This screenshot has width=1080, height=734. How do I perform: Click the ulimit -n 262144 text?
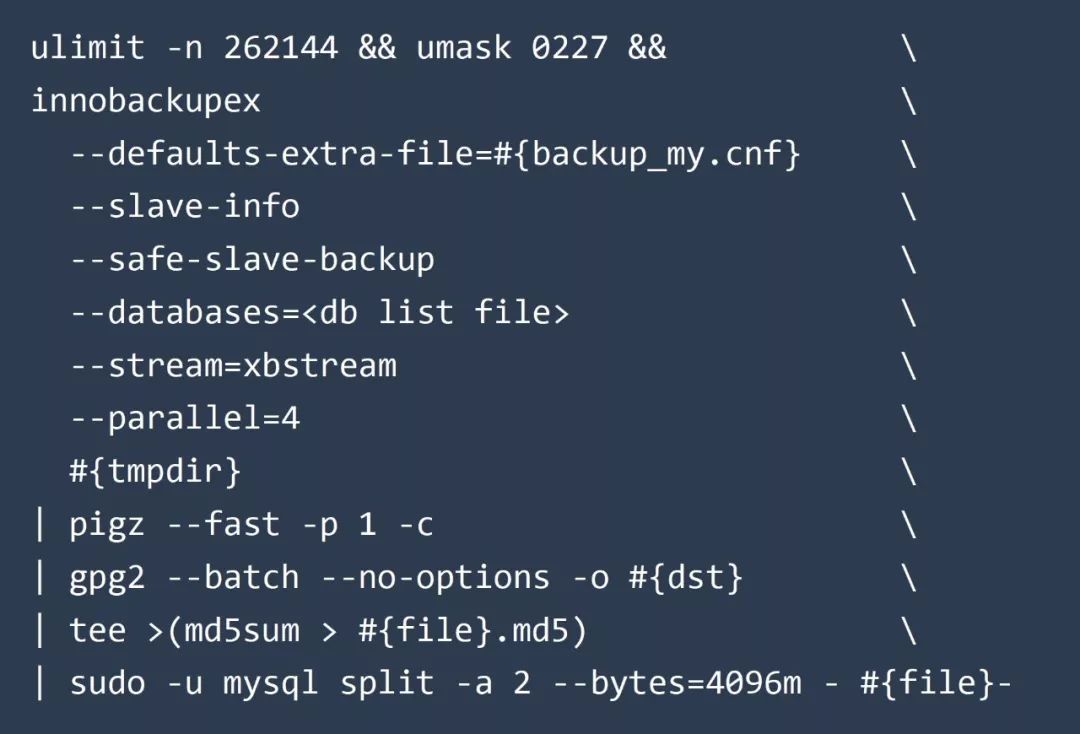[185, 48]
